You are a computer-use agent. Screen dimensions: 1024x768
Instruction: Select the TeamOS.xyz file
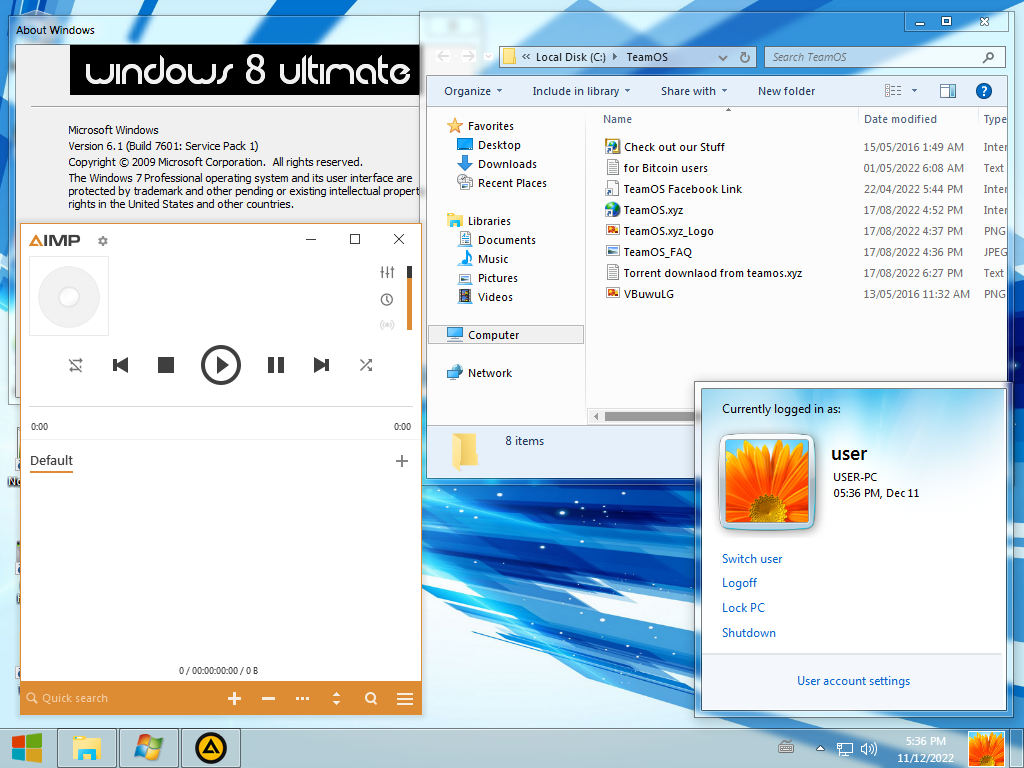tap(653, 210)
